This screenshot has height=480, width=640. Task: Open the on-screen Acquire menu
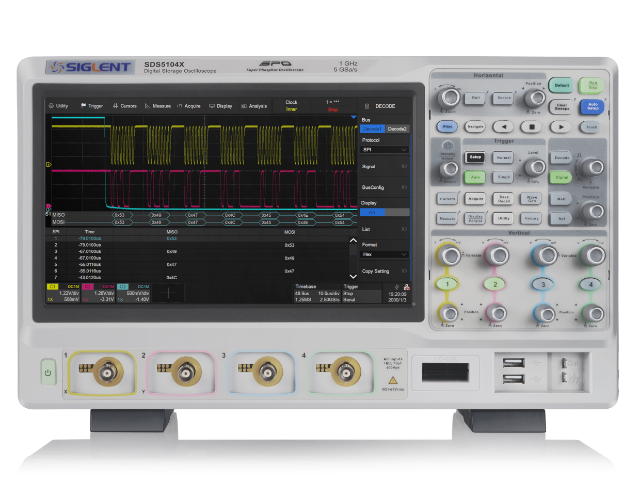pos(189,106)
